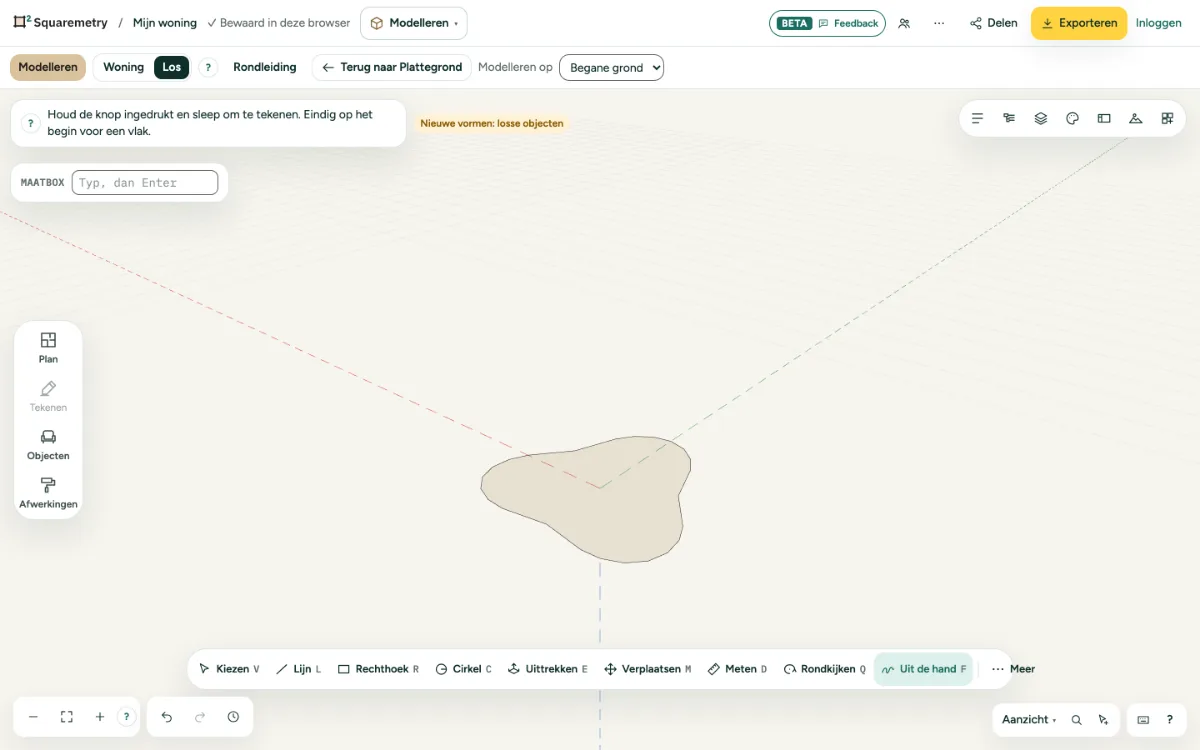
Task: Expand the Meer tools menu
Action: pyautogui.click(x=1013, y=669)
